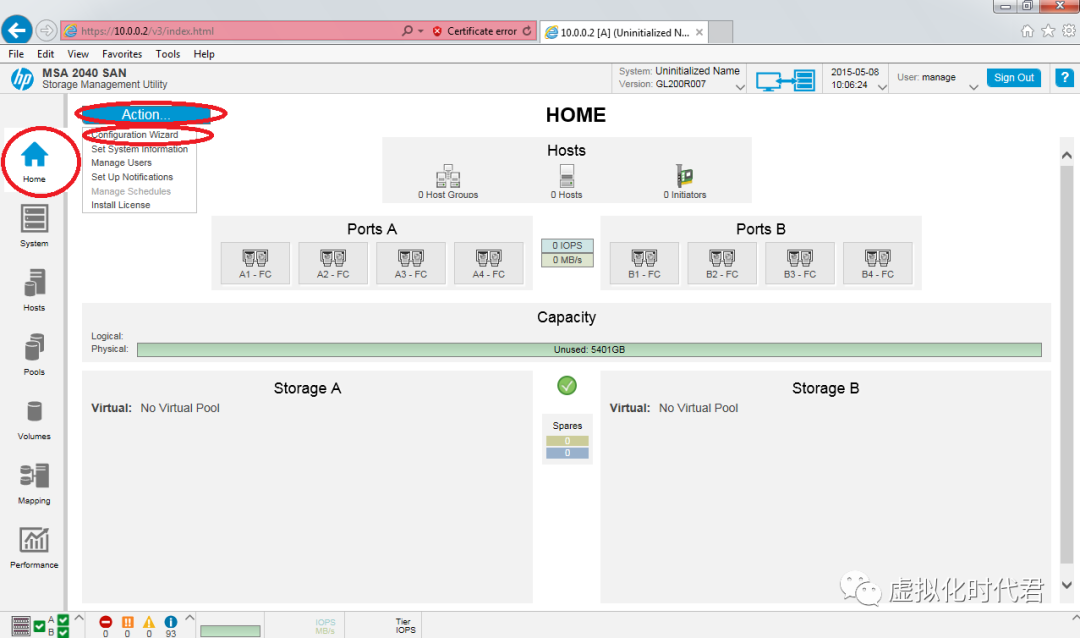Click the 0 Host Groups icon

tap(448, 176)
